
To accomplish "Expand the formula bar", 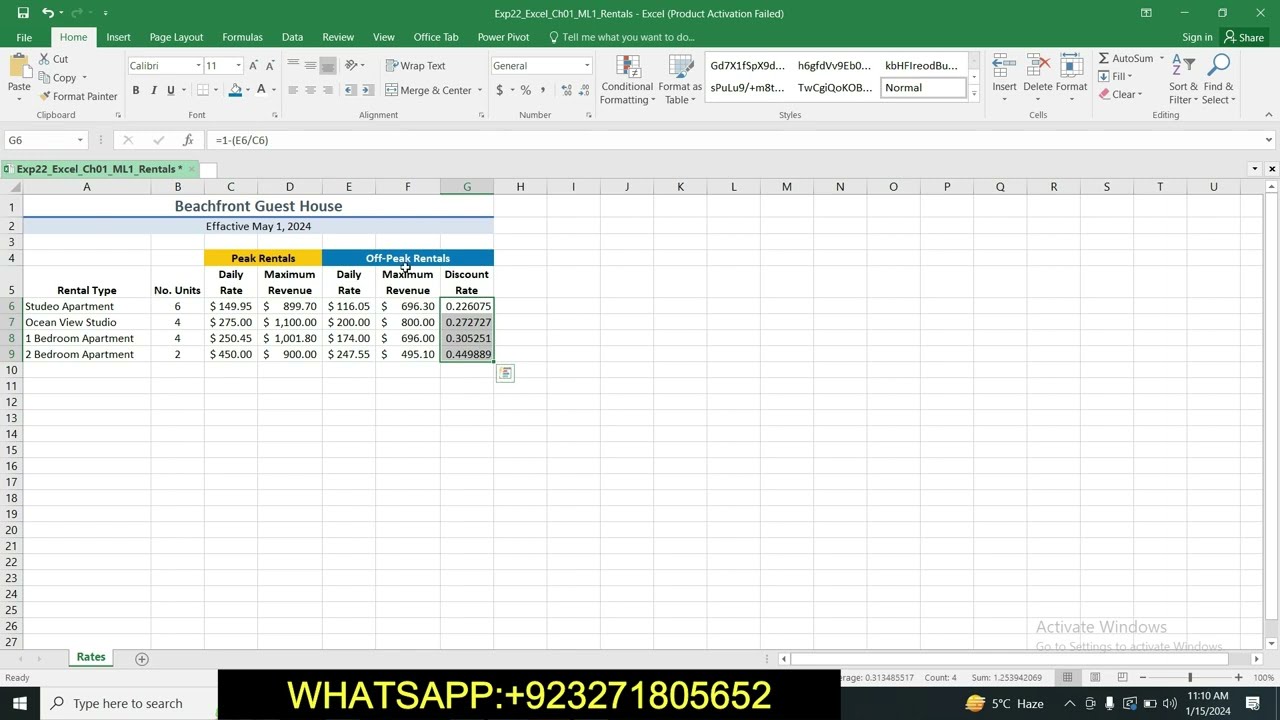I will tap(1268, 140).
